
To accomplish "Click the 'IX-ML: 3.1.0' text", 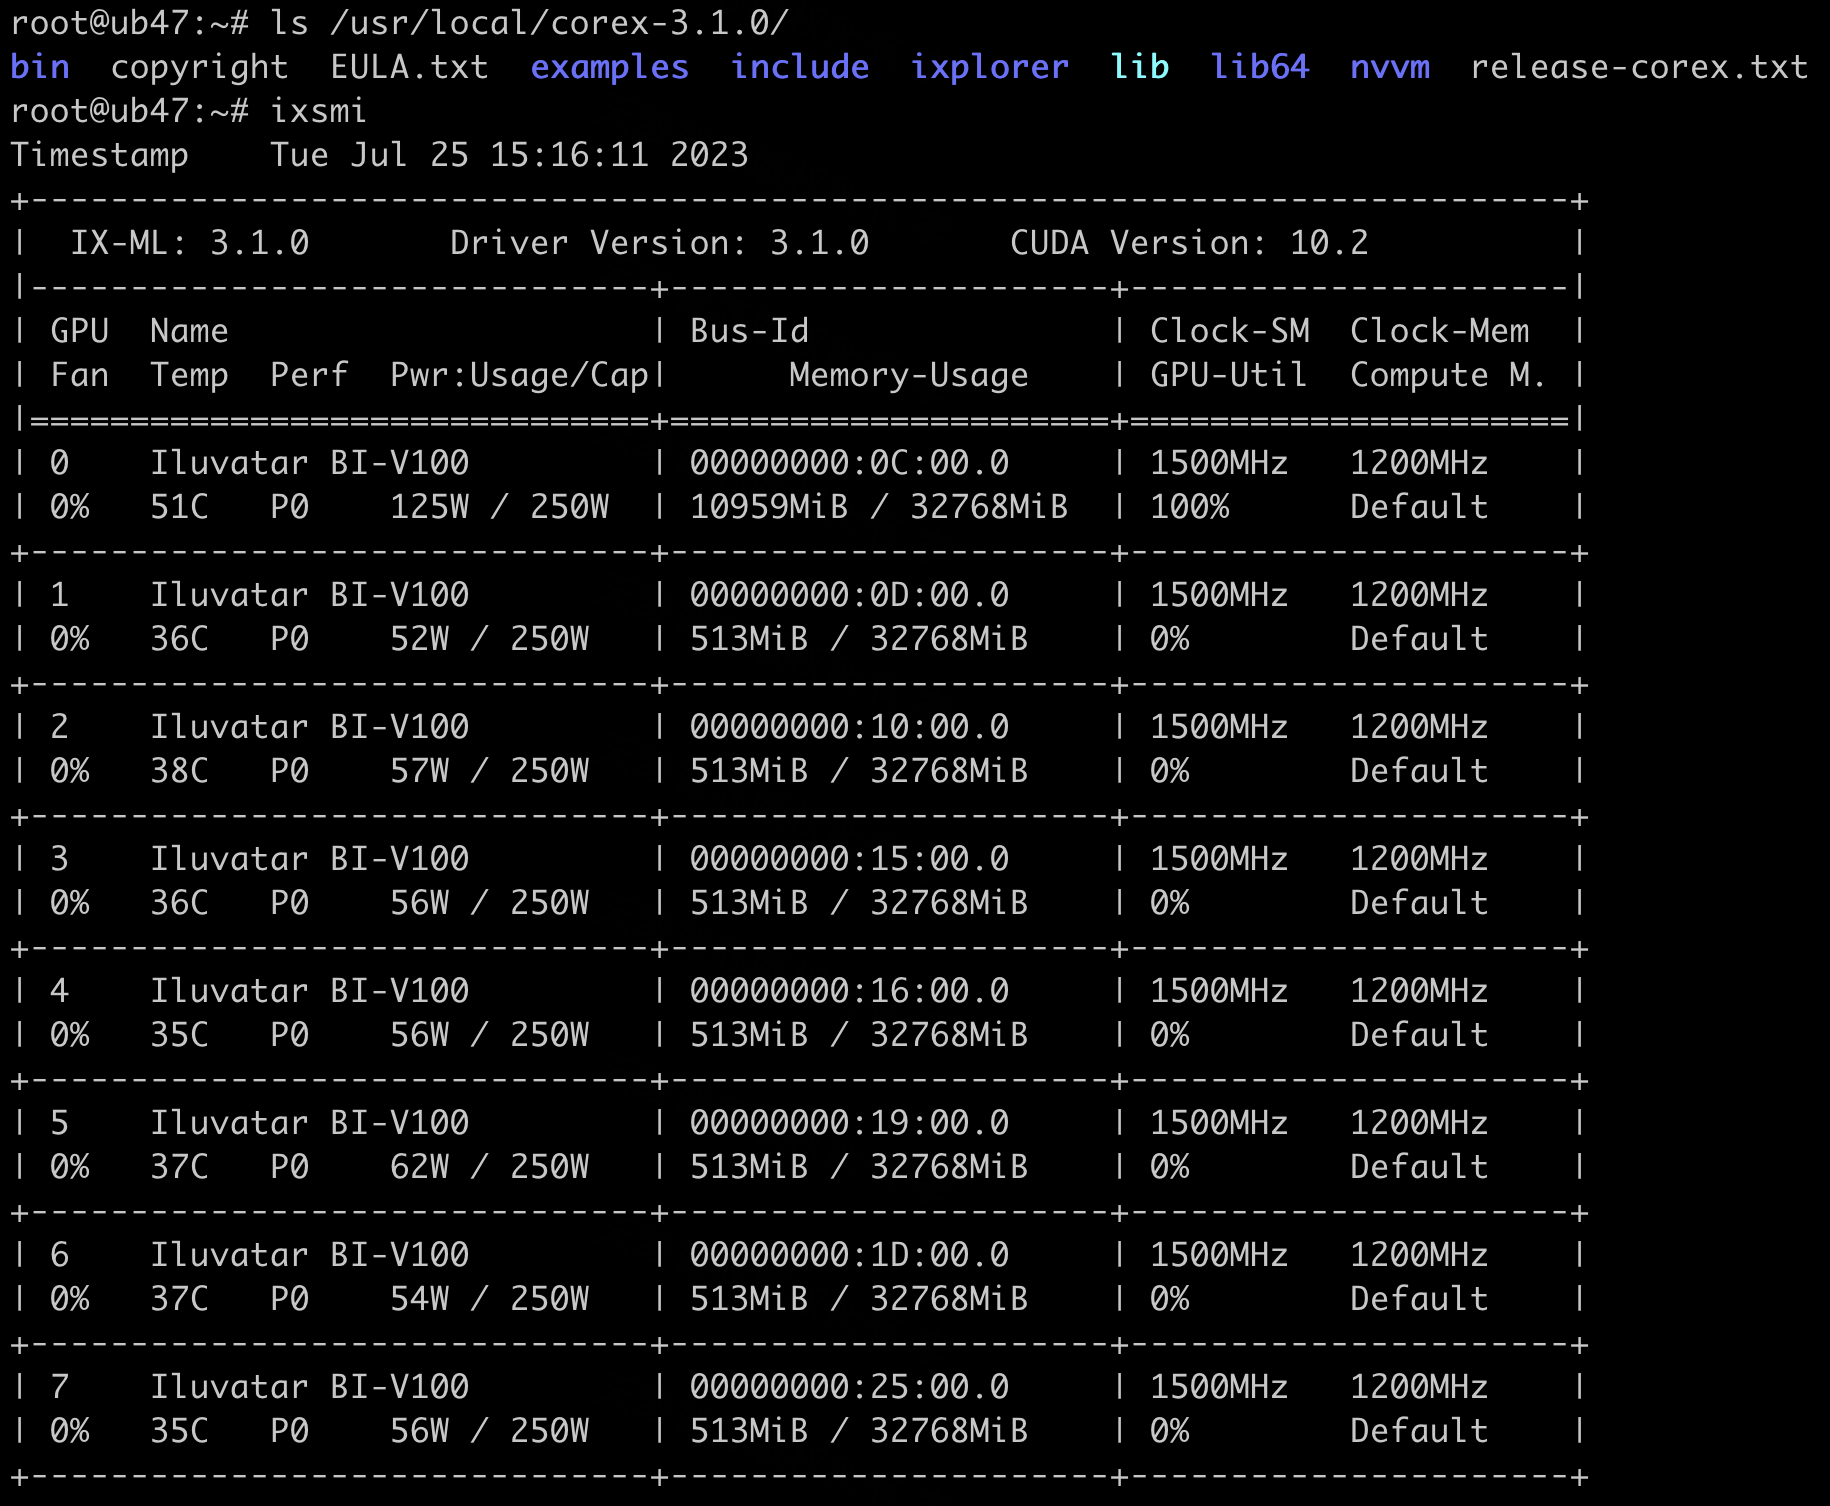I will coord(189,243).
